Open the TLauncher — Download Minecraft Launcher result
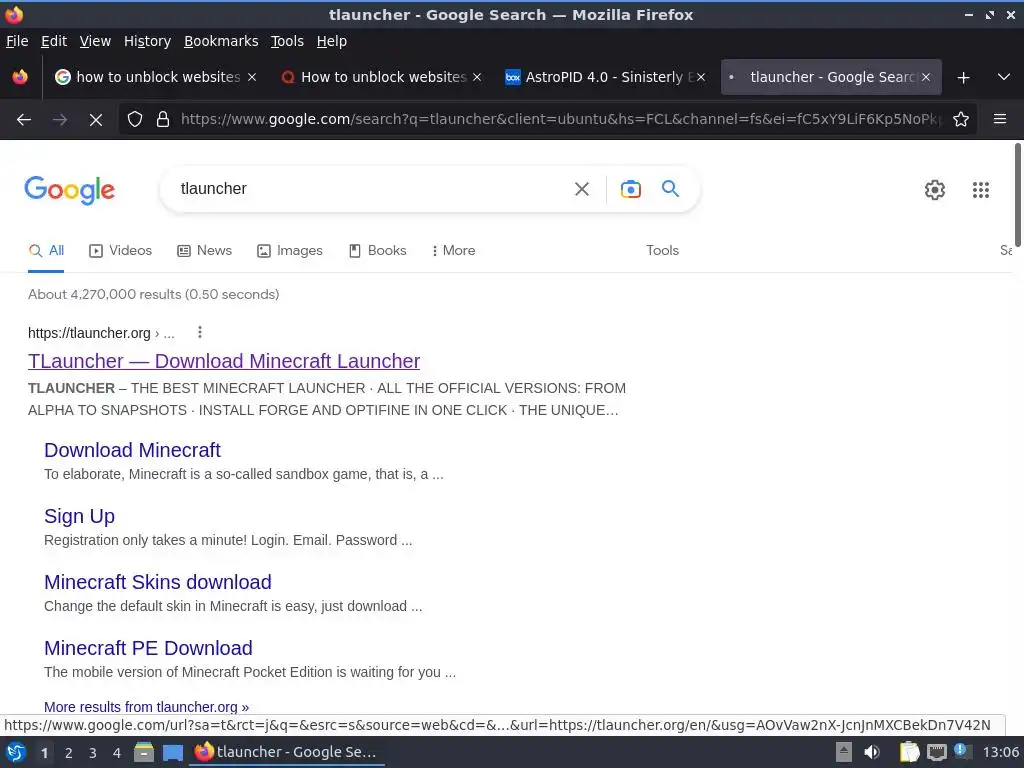 point(224,361)
